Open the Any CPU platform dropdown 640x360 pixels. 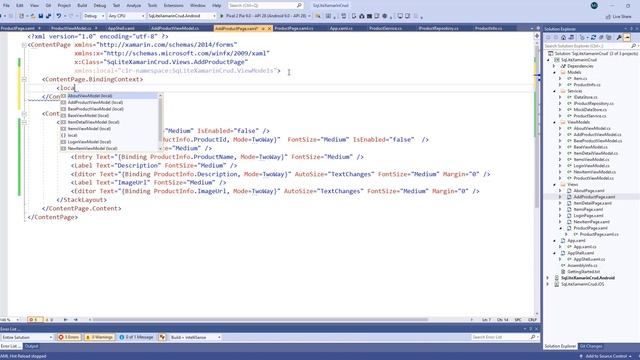[126, 16]
